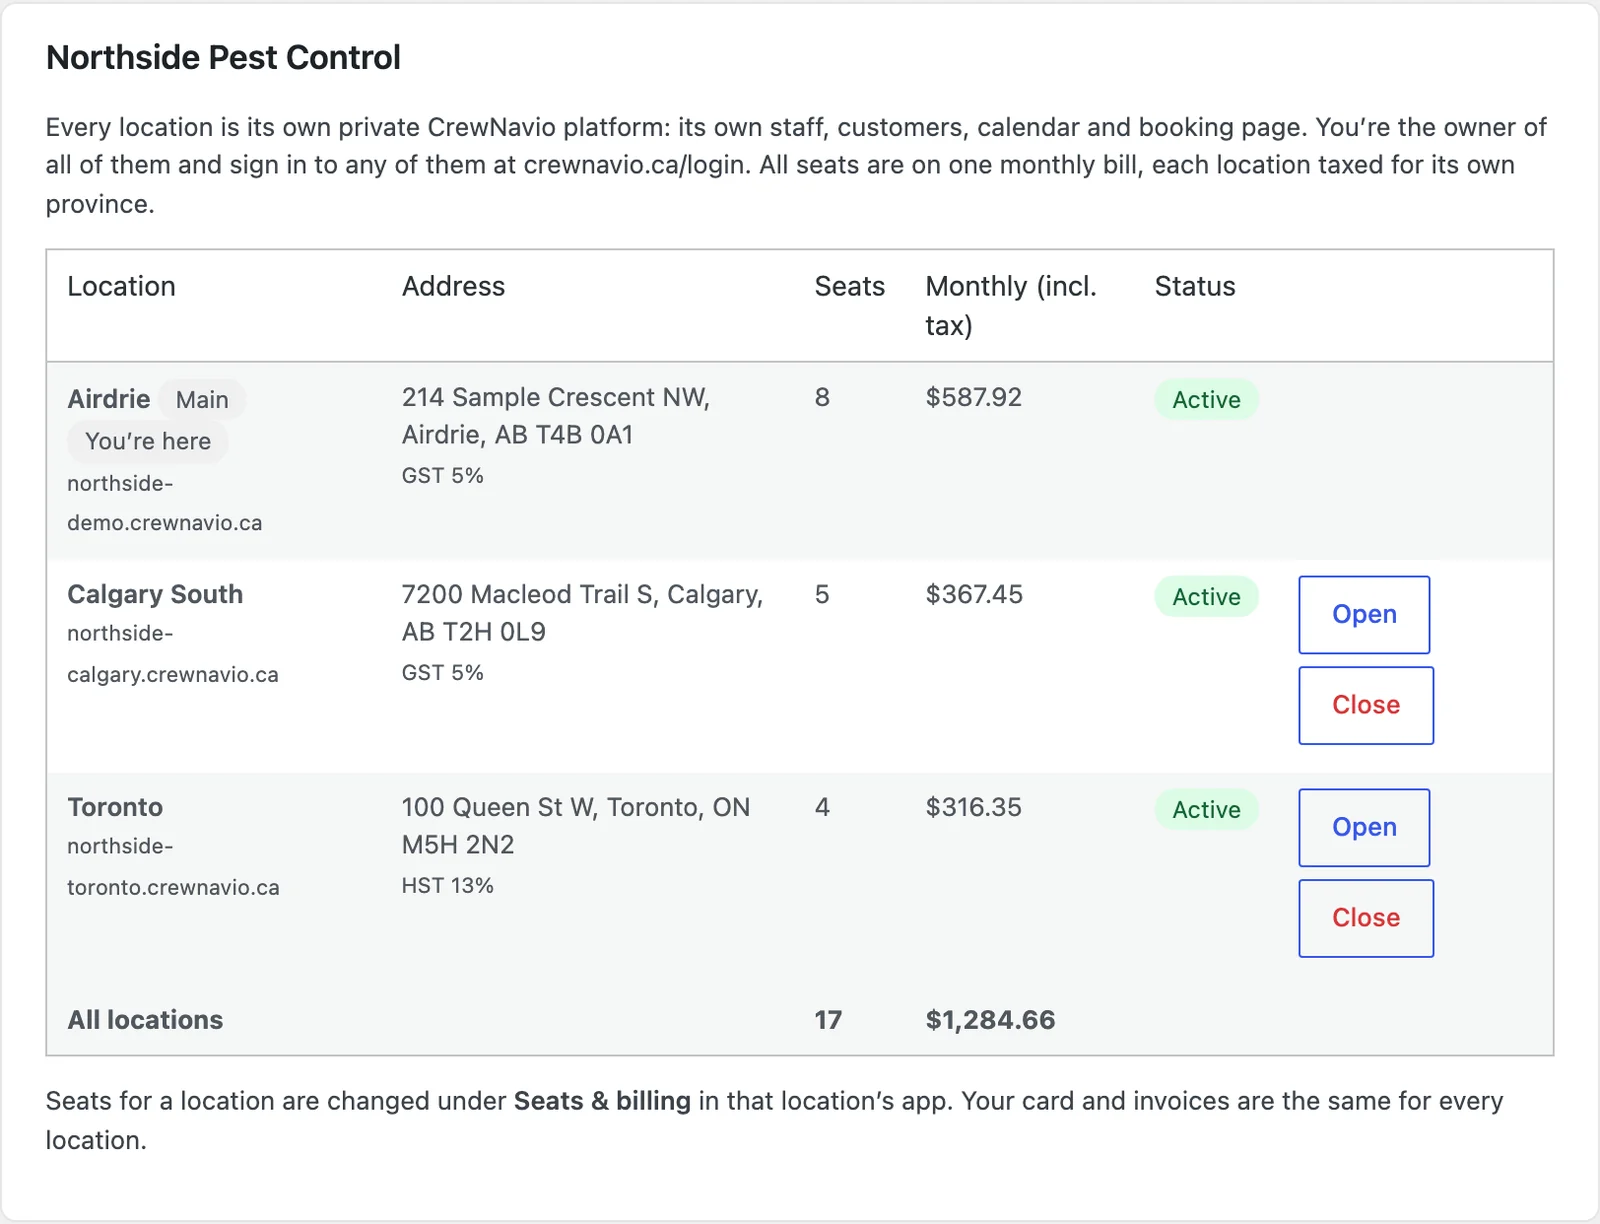Click GST 5% under the Airdrie address

click(x=442, y=475)
